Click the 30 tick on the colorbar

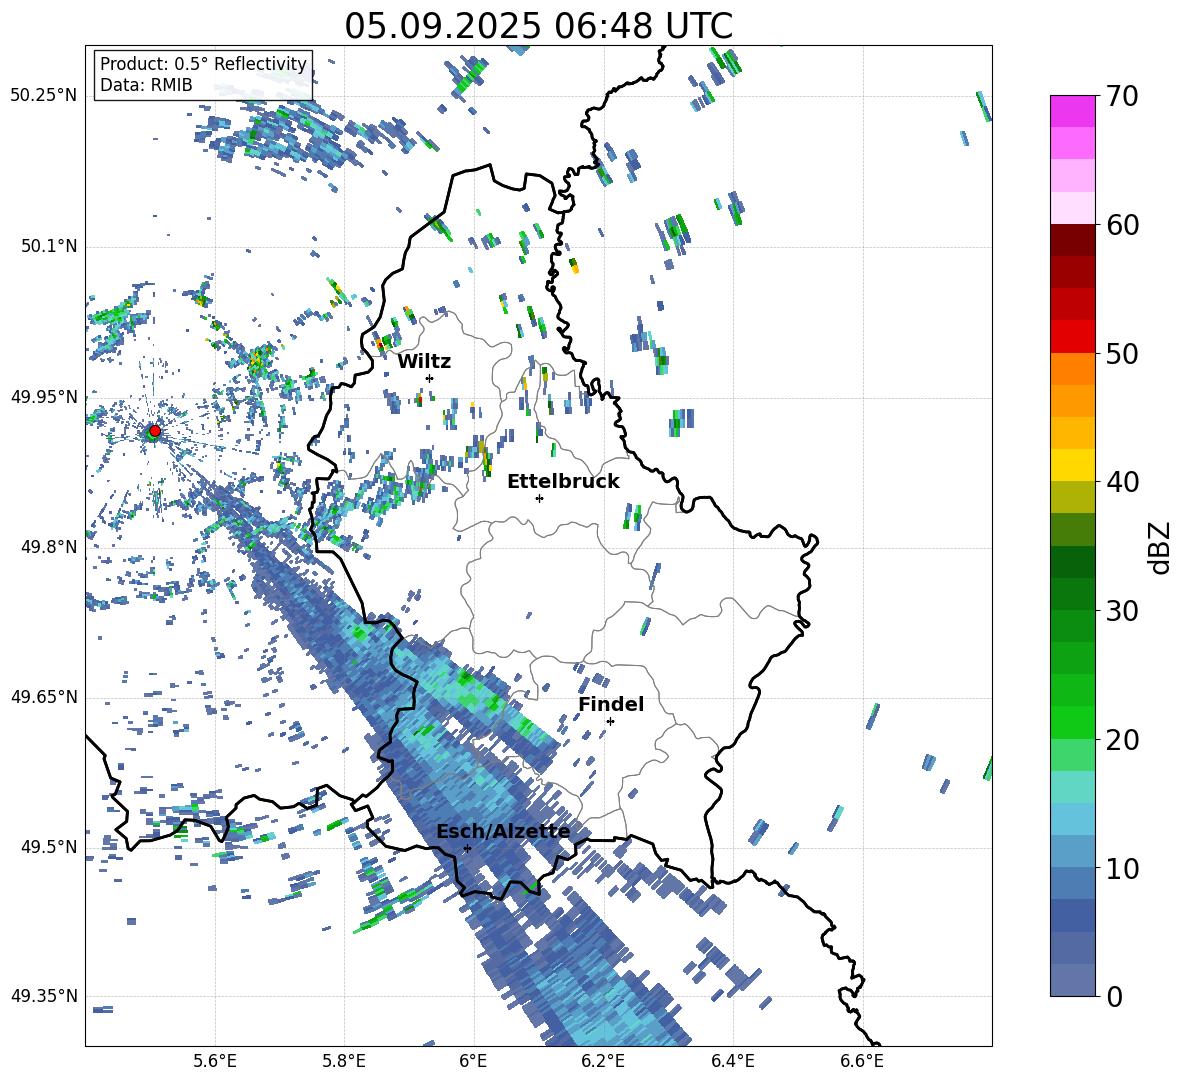tap(1122, 611)
